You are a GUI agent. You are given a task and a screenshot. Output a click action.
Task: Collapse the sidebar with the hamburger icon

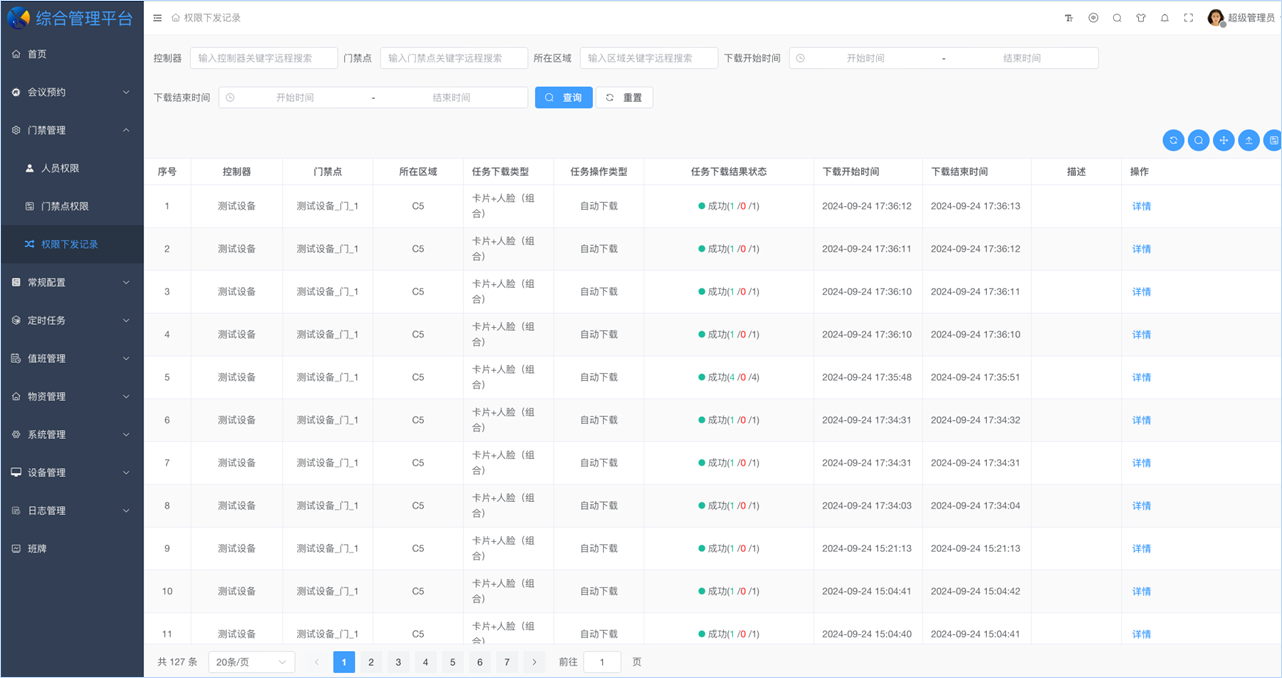[157, 17]
